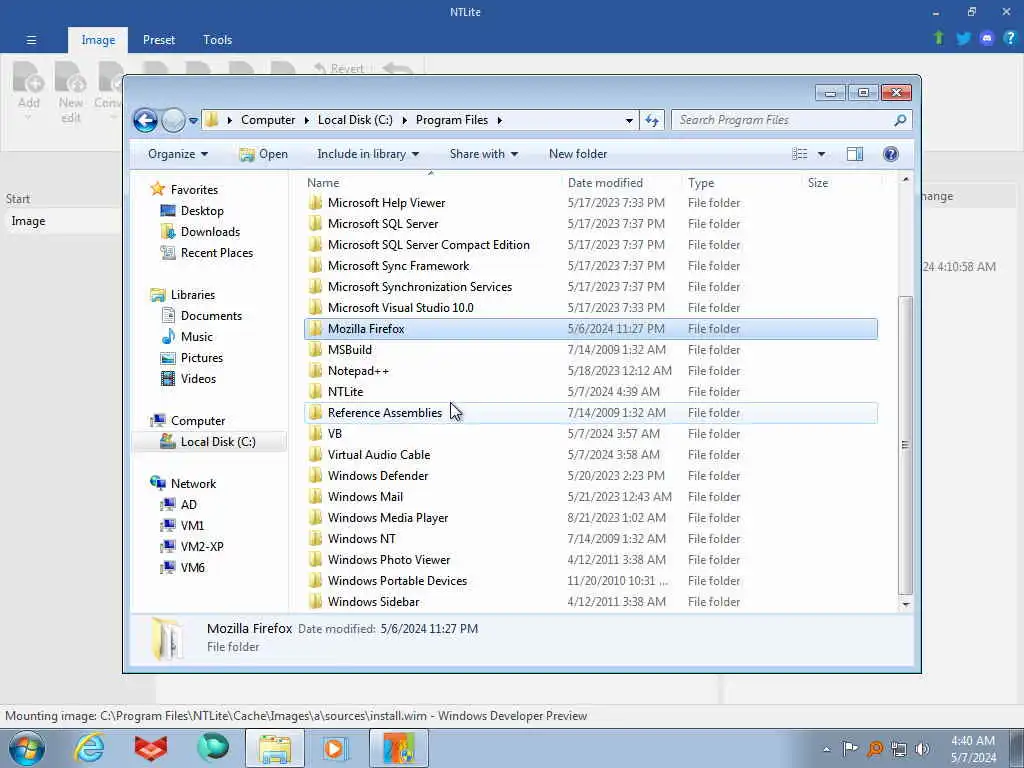
Task: Click the address bar refresh icon
Action: pyautogui.click(x=652, y=120)
